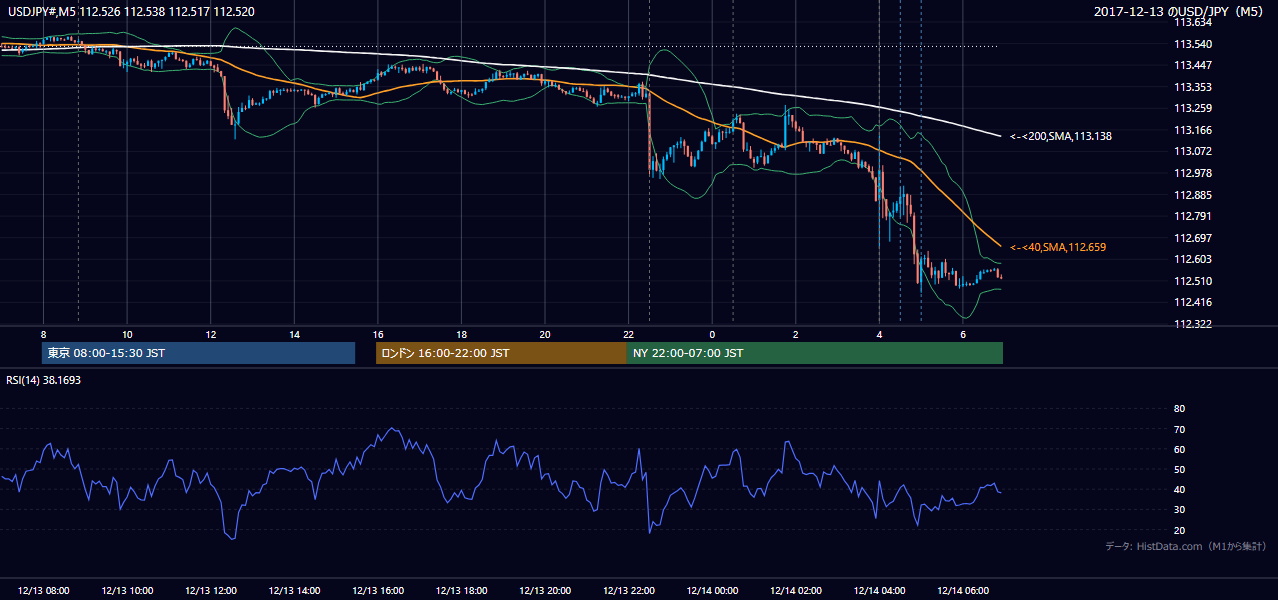Click the 12/14 02:00 time label
Image resolution: width=1278 pixels, height=600 pixels.
coord(795,591)
